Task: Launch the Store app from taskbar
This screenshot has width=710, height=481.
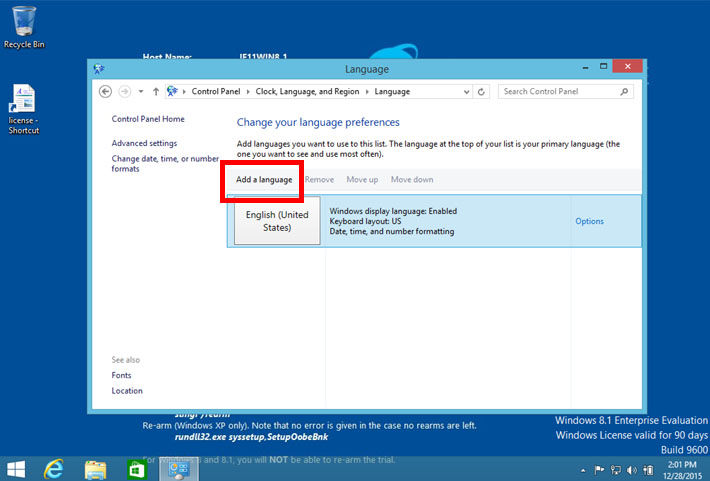Action: point(137,468)
